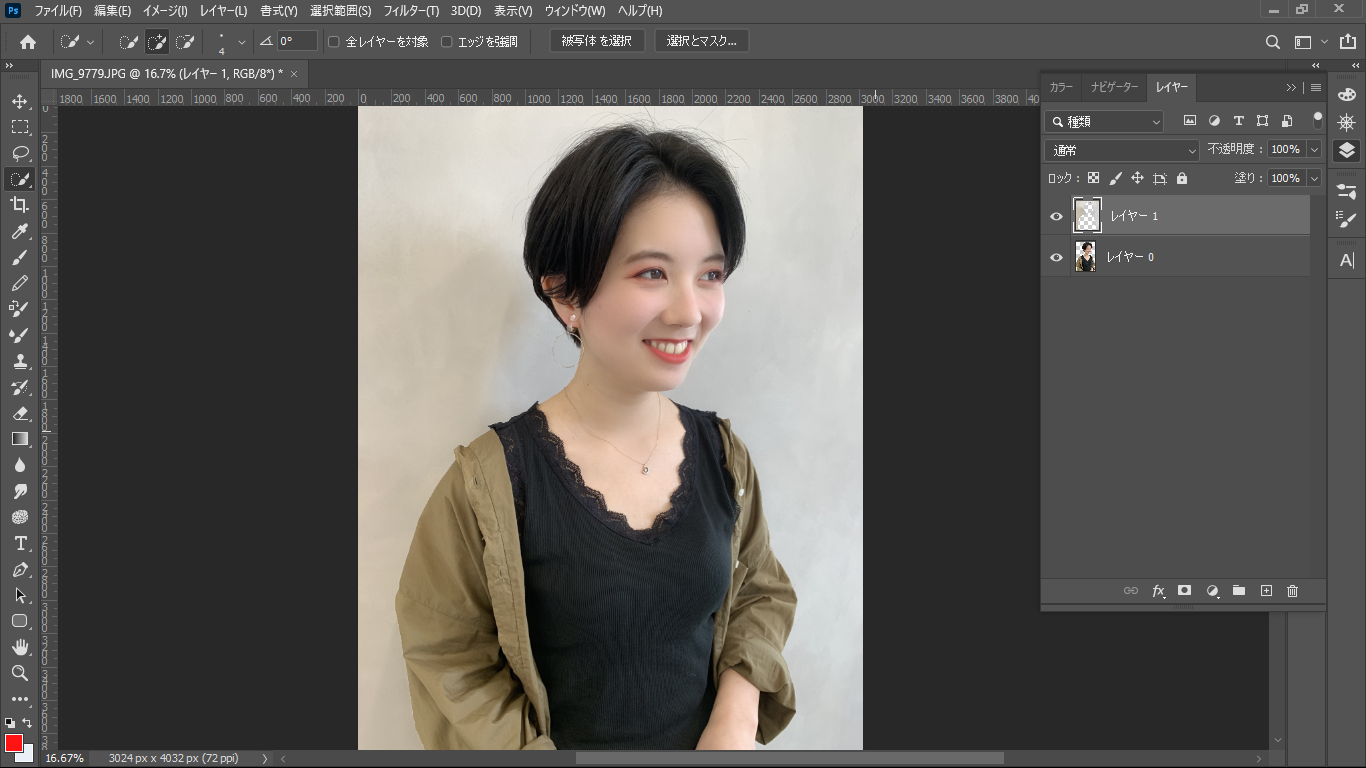This screenshot has height=768, width=1366.
Task: Select the Eyedropper tool
Action: [x=20, y=231]
